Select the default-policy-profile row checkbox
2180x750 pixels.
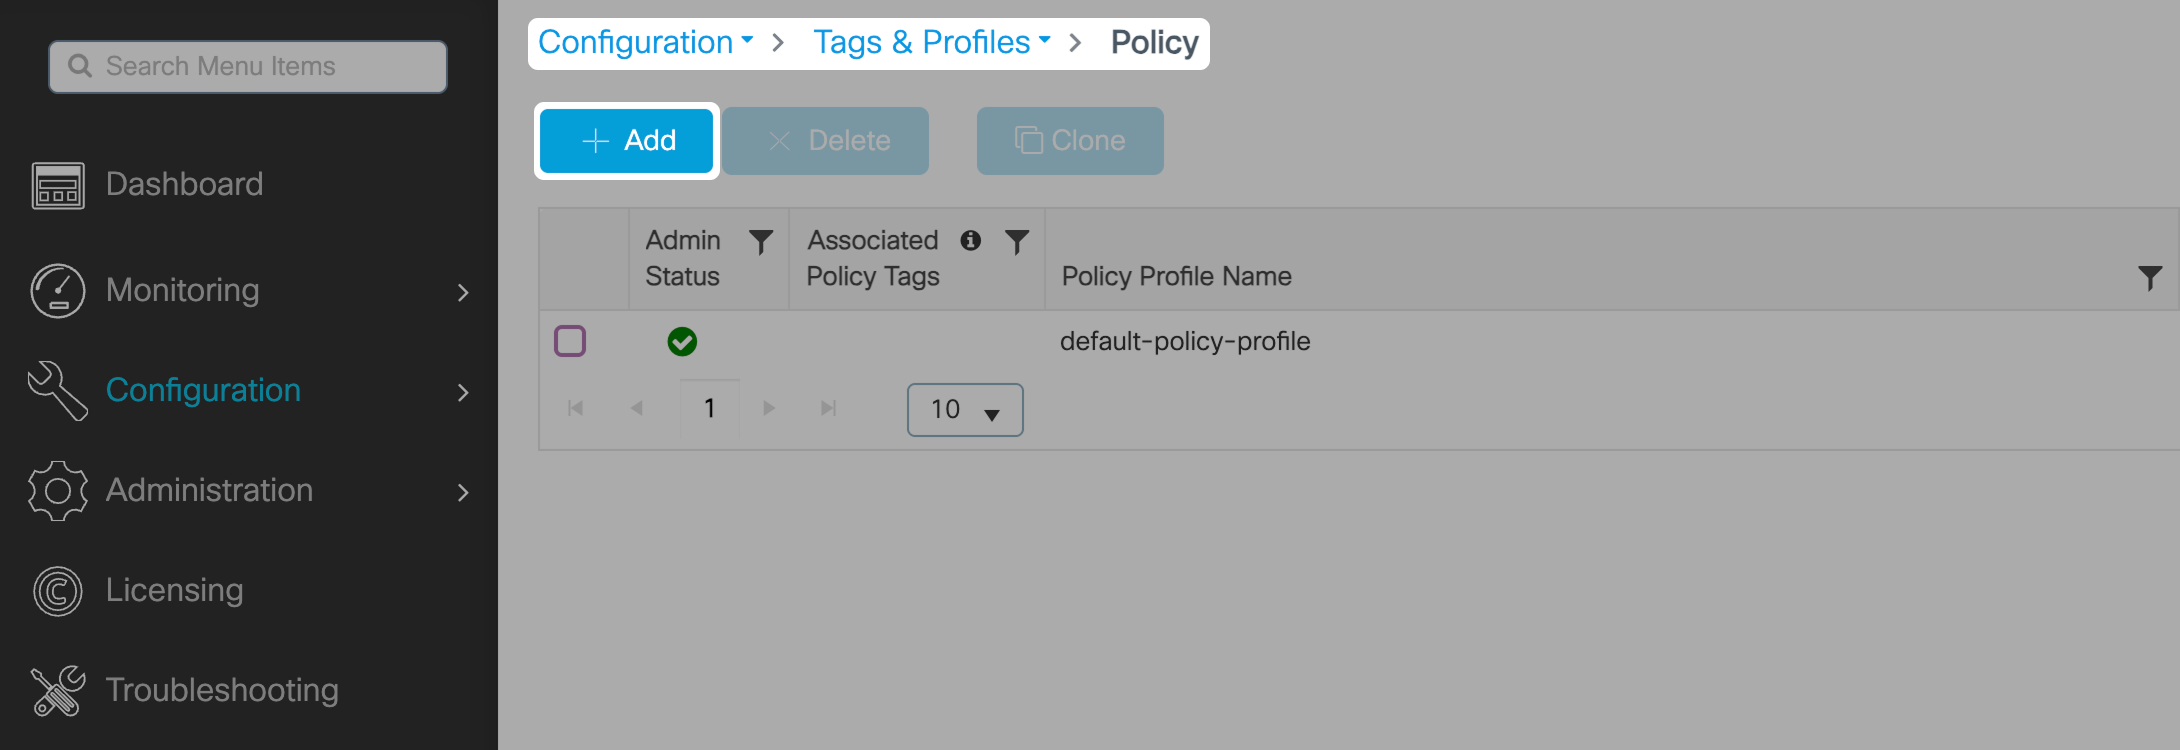pos(570,342)
